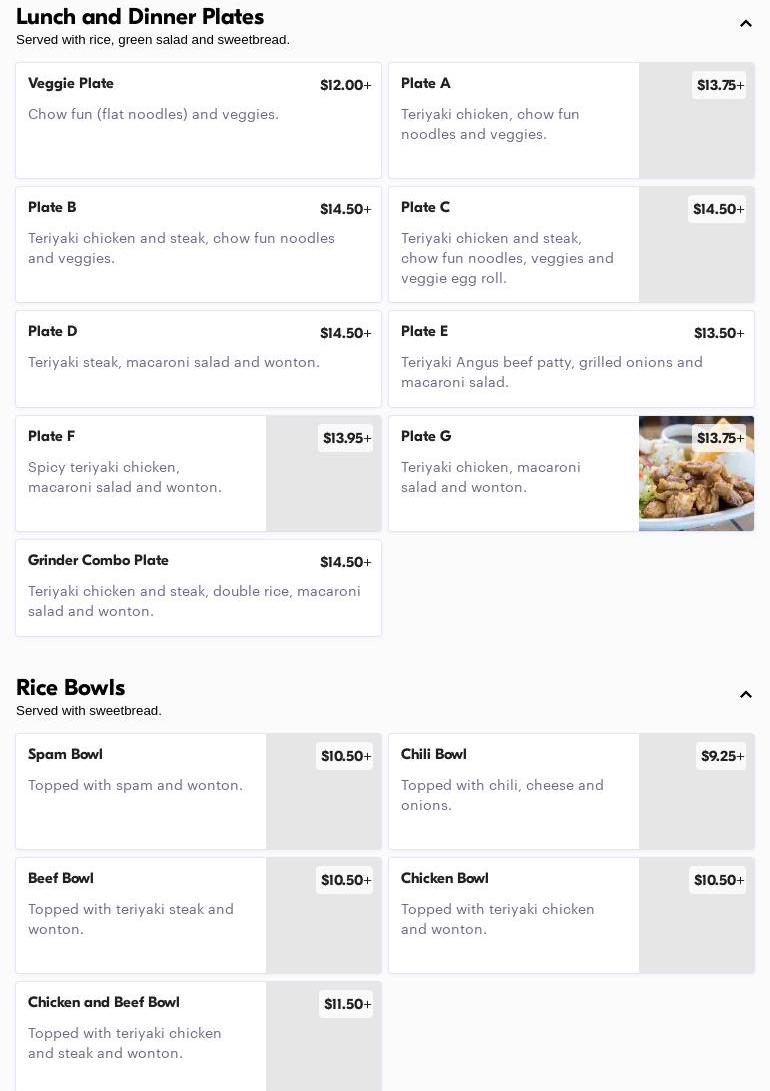Add Plate A using the $13.75+ button
Viewport: 770px width, 1091px height.
point(719,85)
